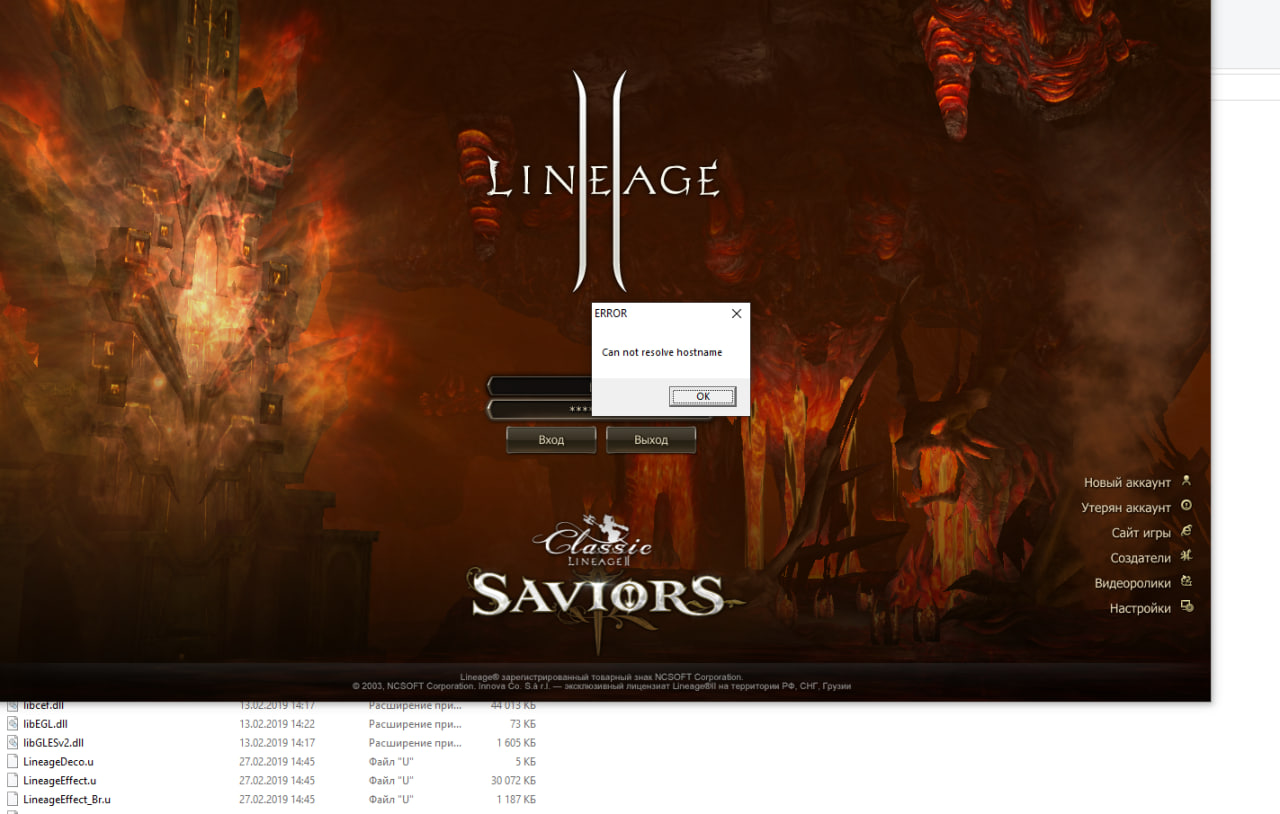Click the 1 605 КБ size cell
The height and width of the screenshot is (814, 1280).
(x=515, y=743)
